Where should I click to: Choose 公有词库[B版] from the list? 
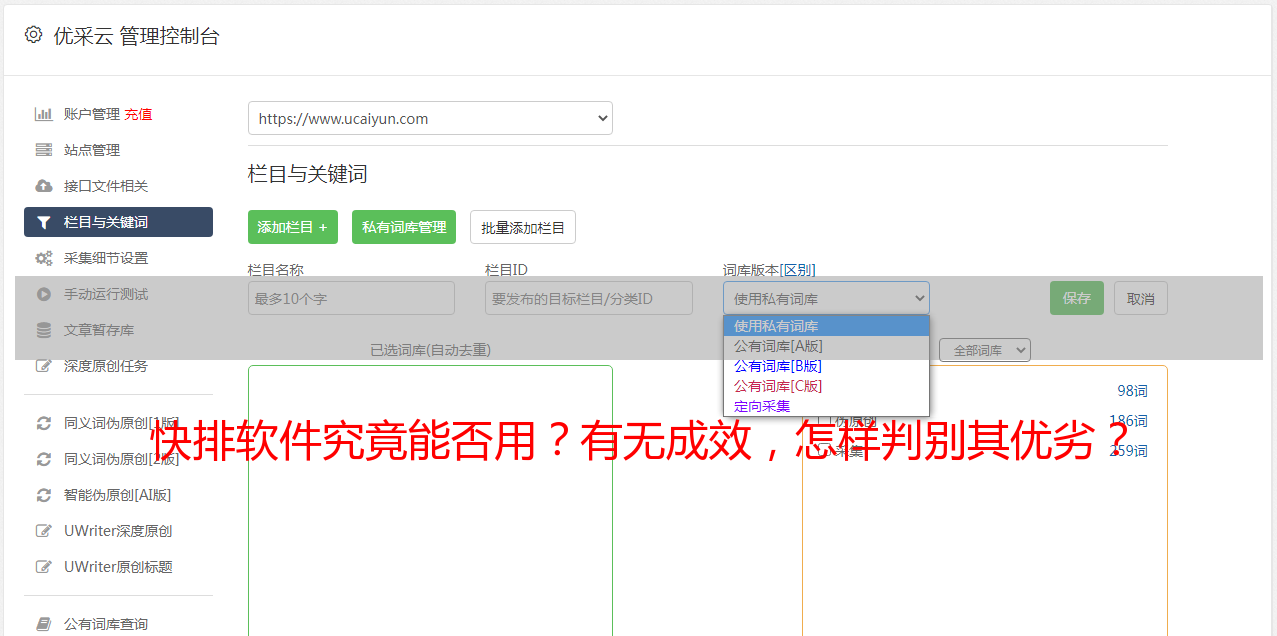(x=826, y=366)
